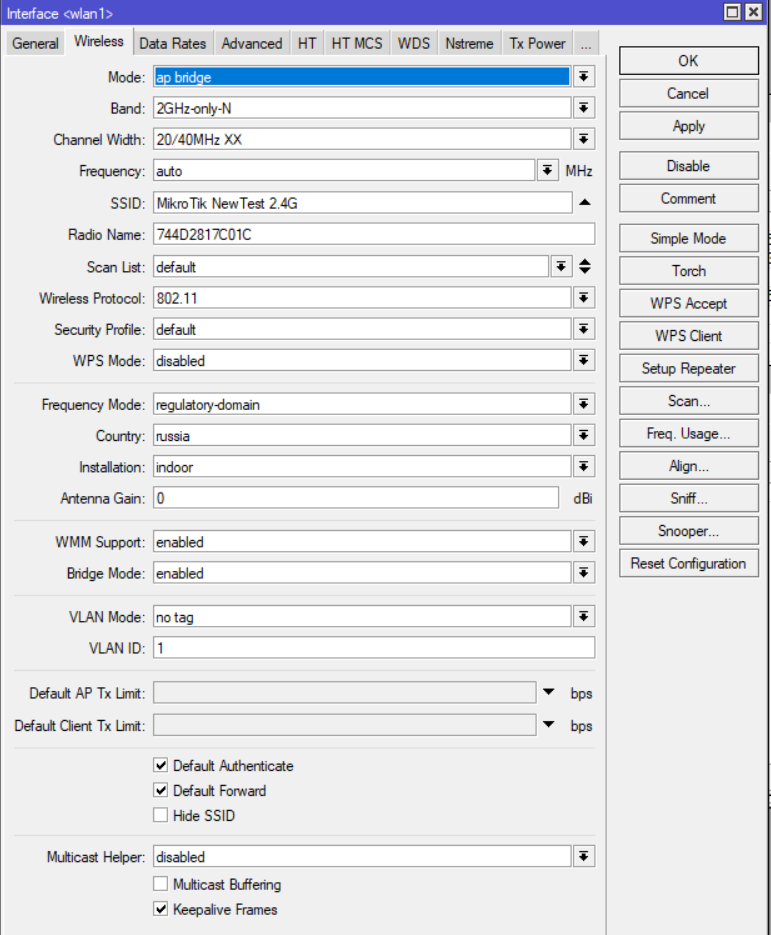Enable the Hide SSID checkbox
Viewport: 771px width, 935px height.
point(160,815)
